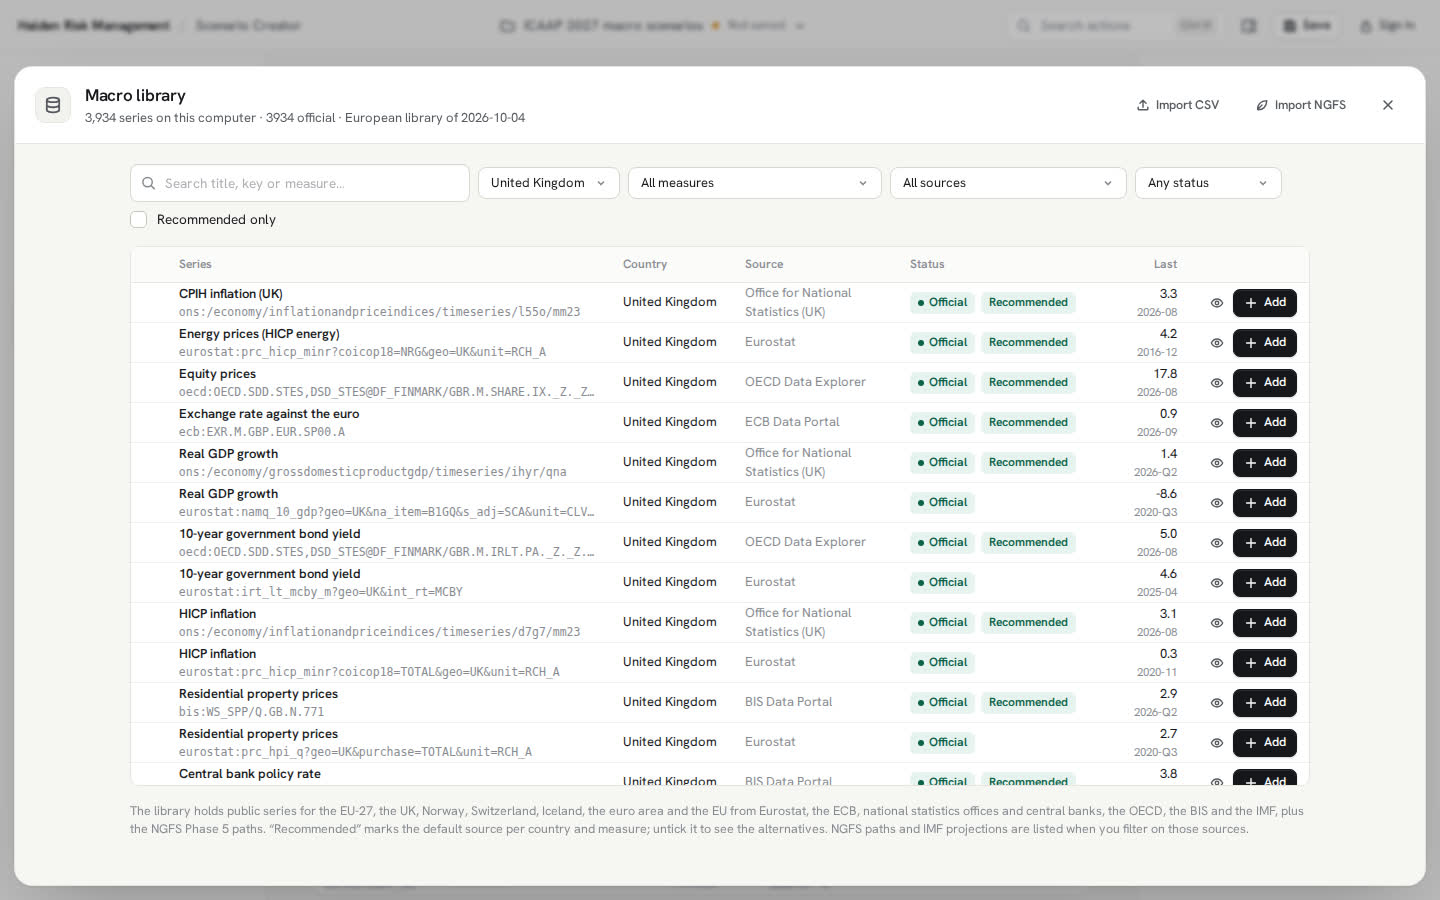The image size is (1440, 900).
Task: Click the Last column header
Action: pos(1165,265)
